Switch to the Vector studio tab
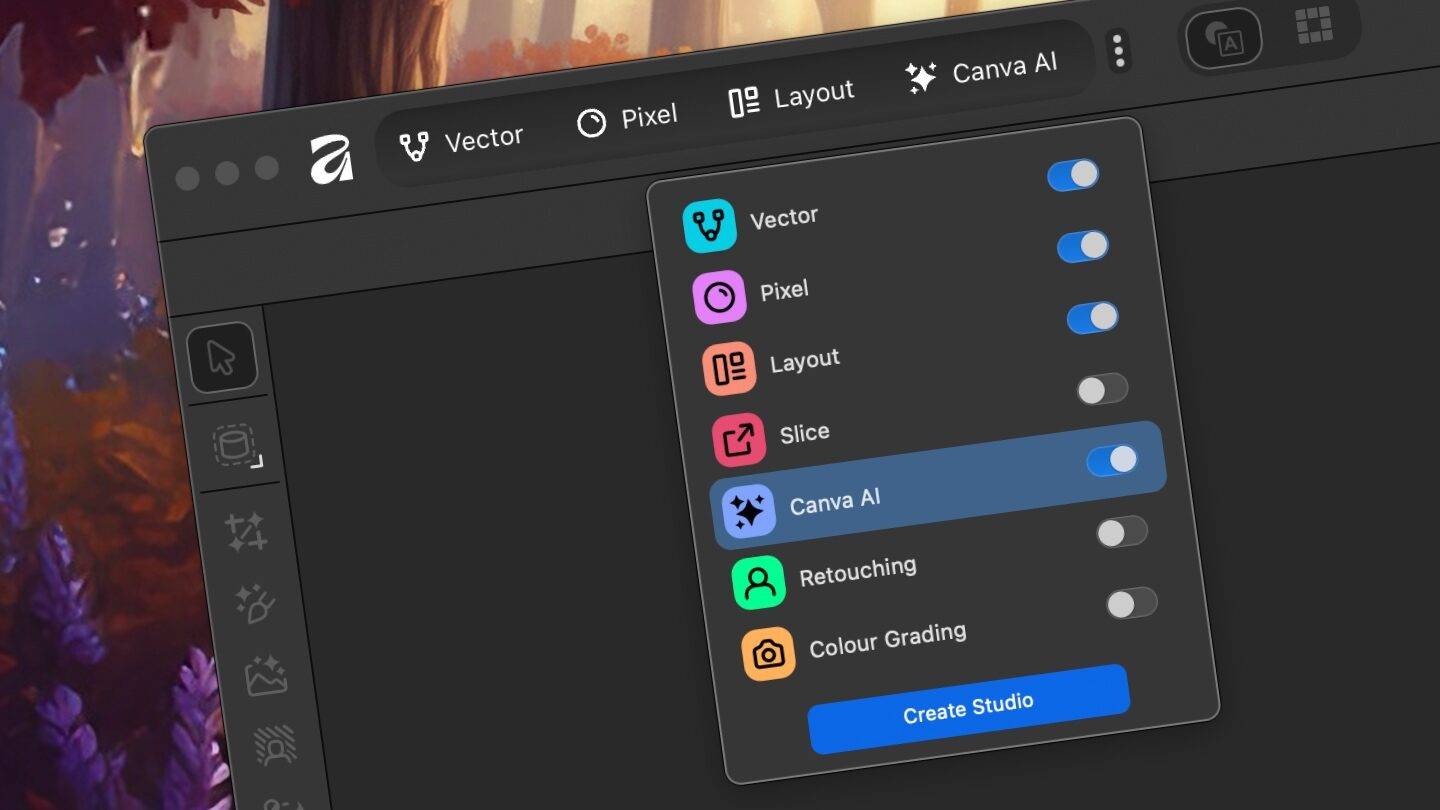The width and height of the screenshot is (1440, 810). click(461, 142)
